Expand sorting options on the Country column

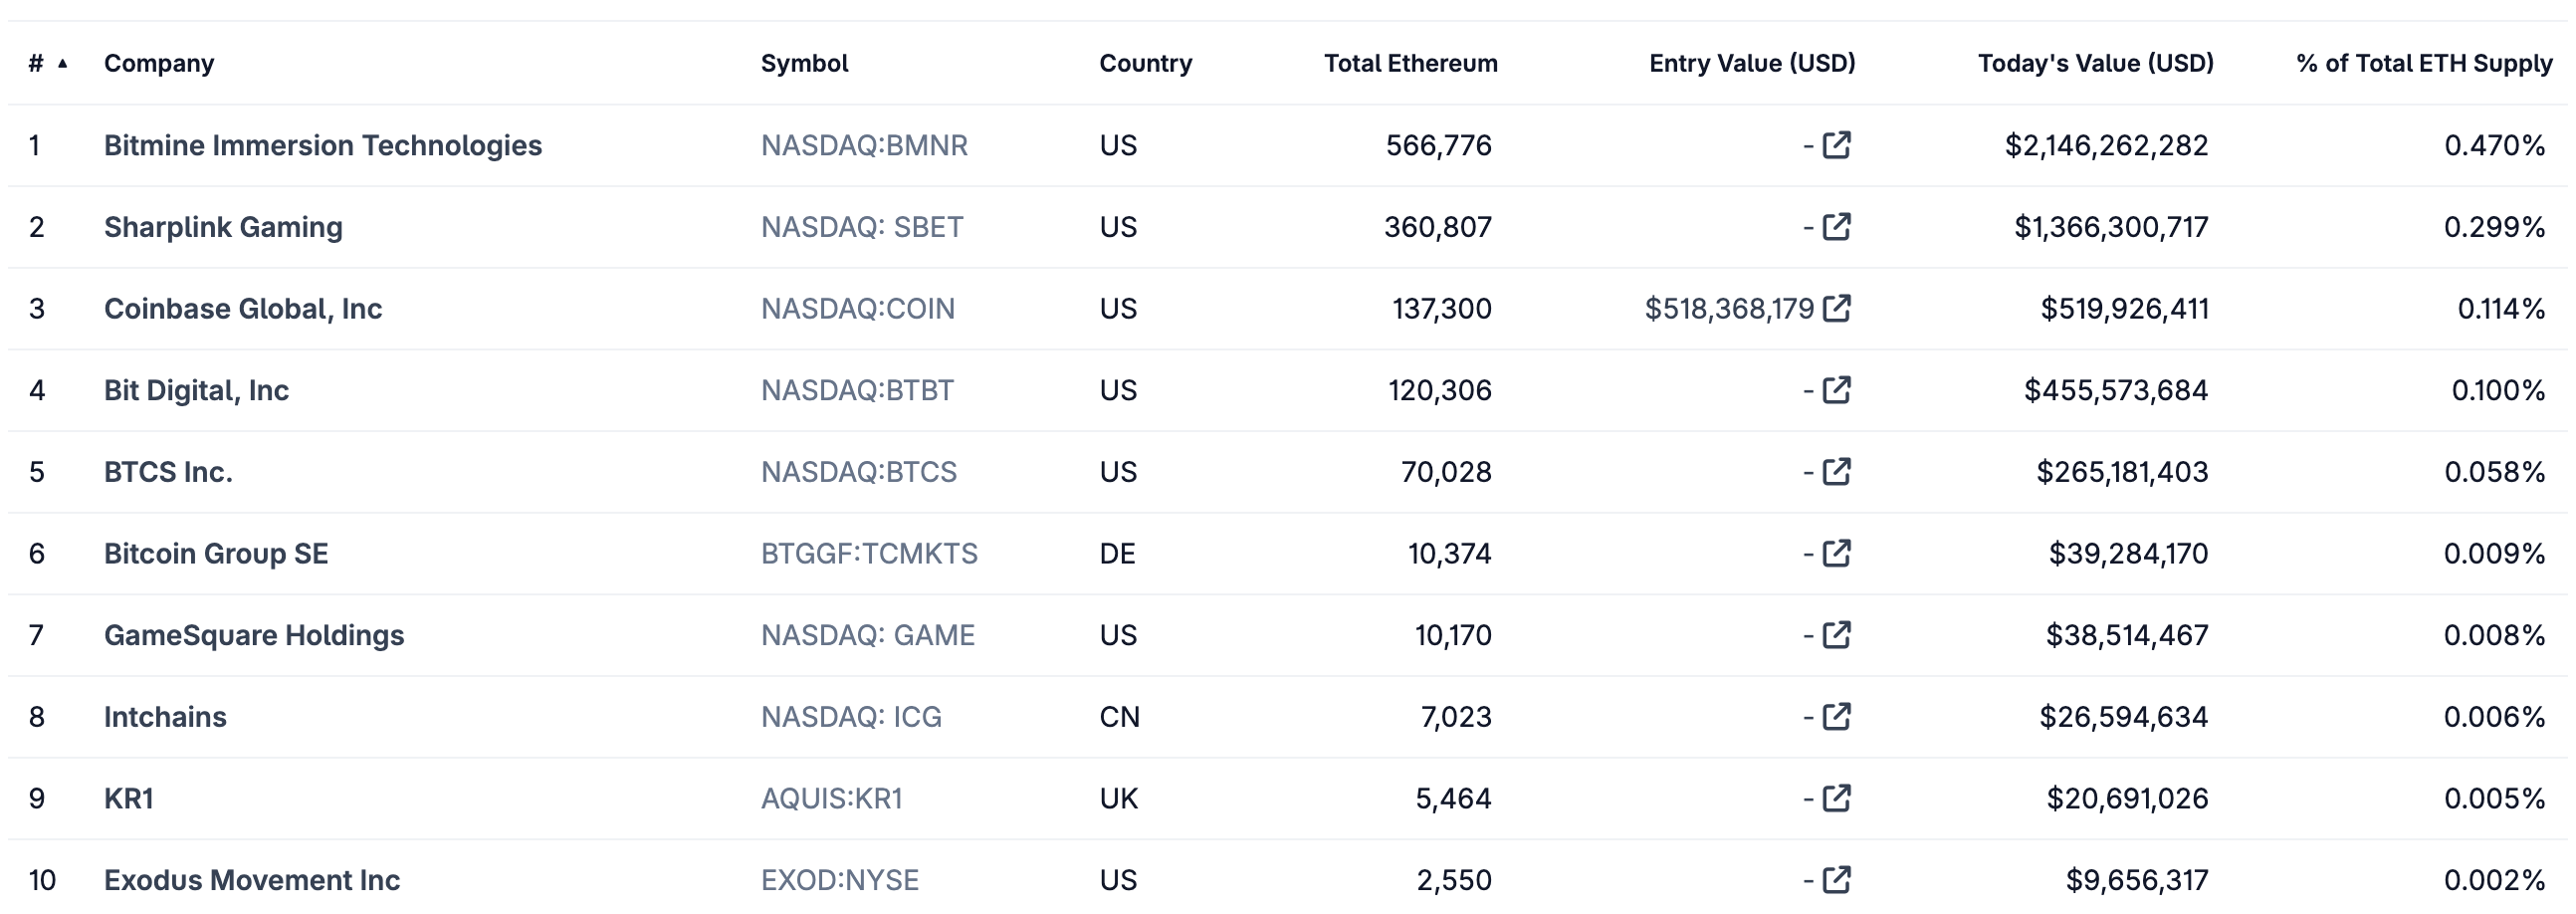tap(1146, 63)
